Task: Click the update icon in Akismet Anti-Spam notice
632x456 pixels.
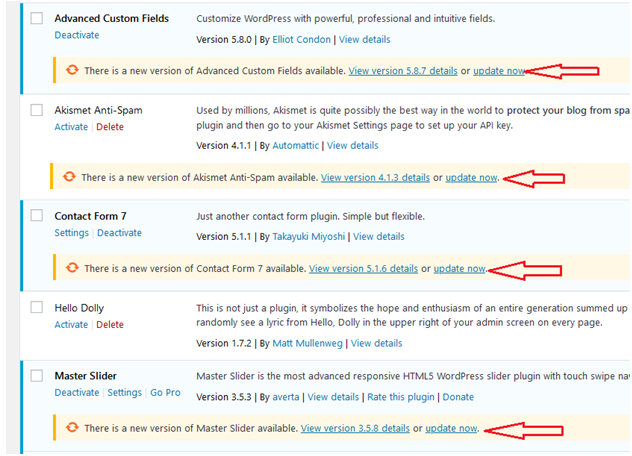Action: [69, 177]
